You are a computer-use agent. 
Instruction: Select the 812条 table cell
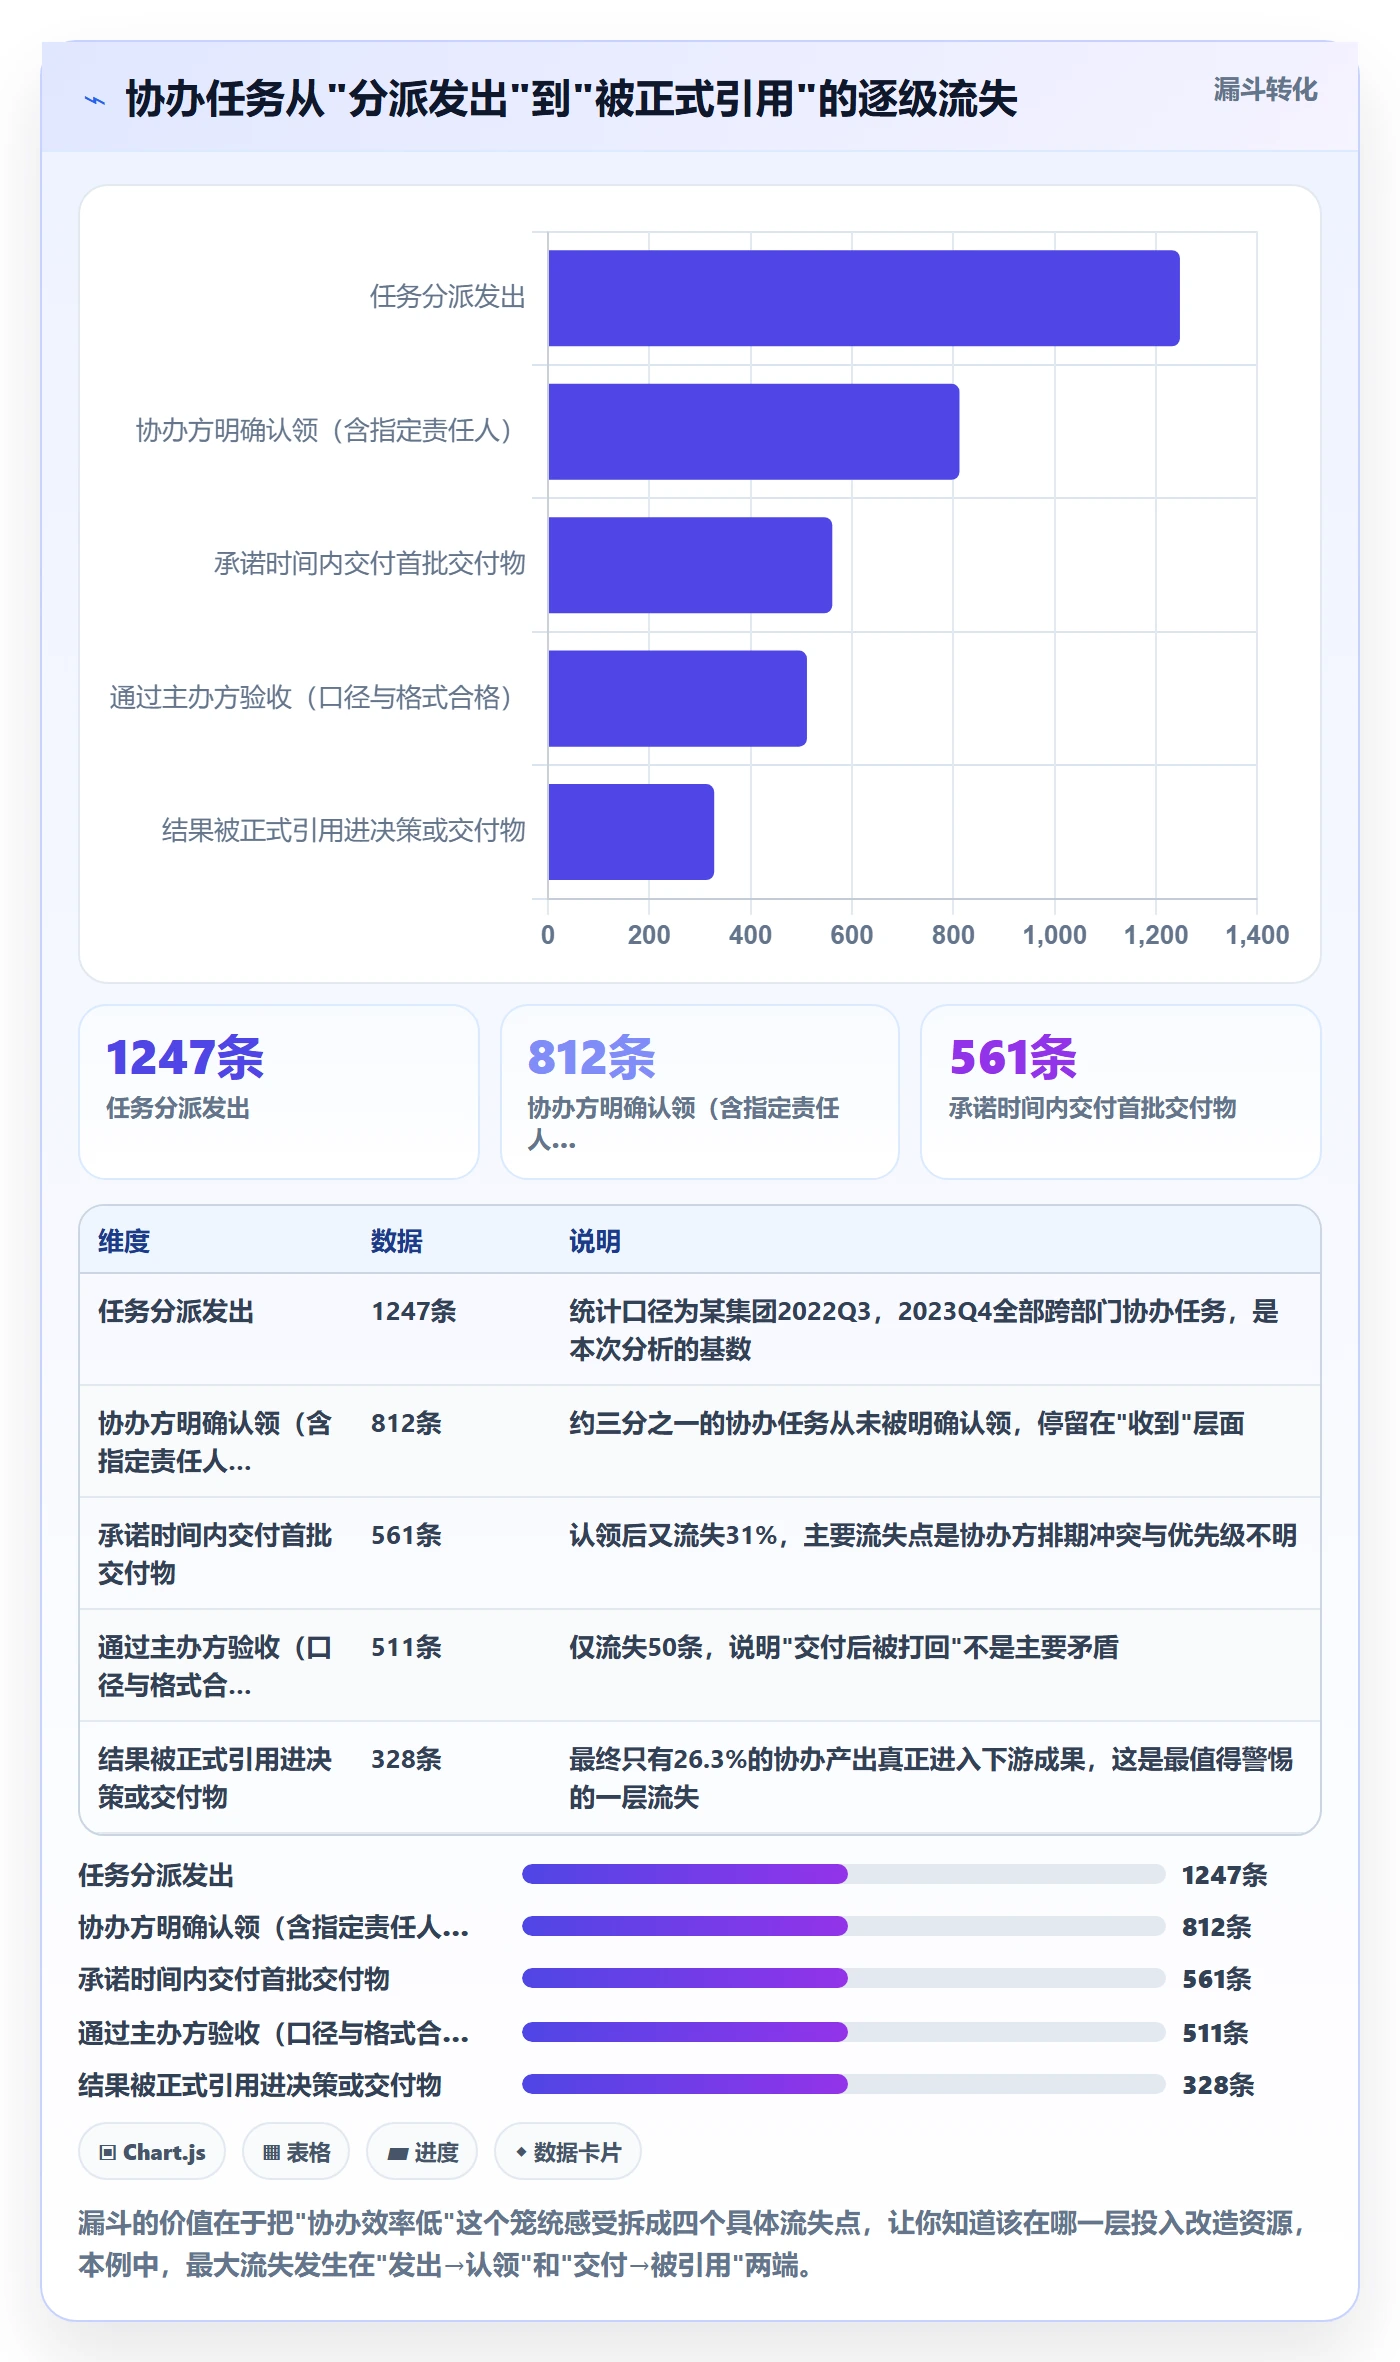point(406,1423)
